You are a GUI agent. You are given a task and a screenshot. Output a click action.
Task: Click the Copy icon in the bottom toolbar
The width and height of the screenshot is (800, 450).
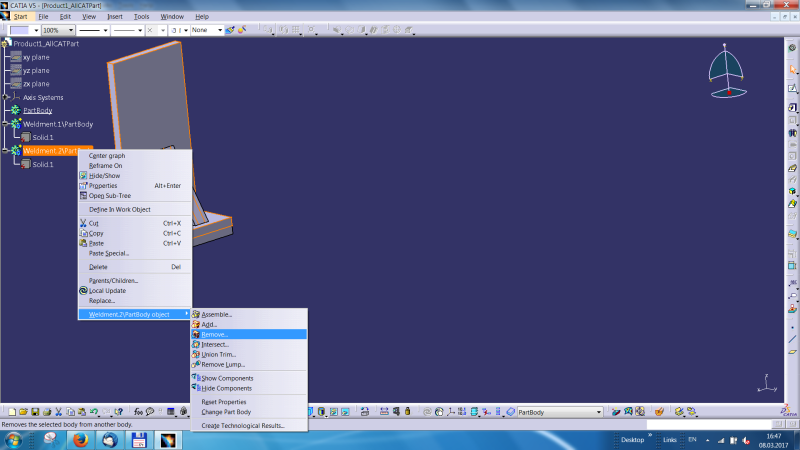tap(70, 412)
